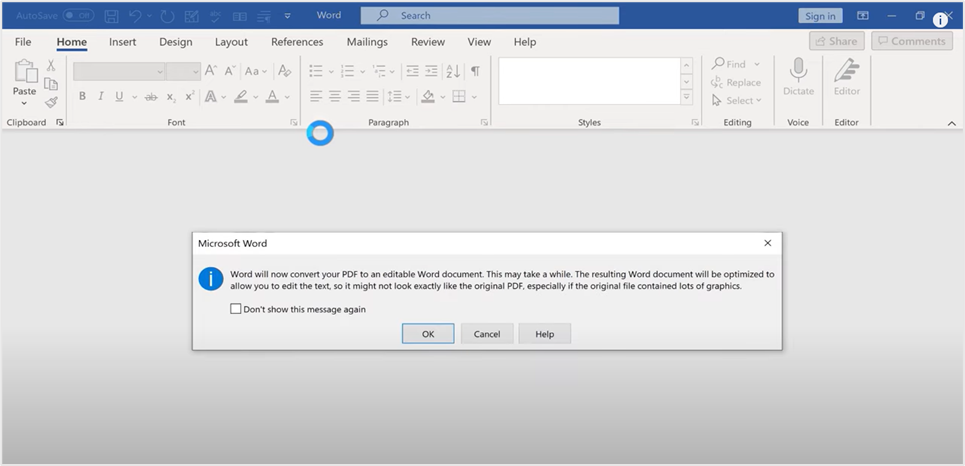
Task: Pick the Text Highlight Color pen
Action: [241, 97]
